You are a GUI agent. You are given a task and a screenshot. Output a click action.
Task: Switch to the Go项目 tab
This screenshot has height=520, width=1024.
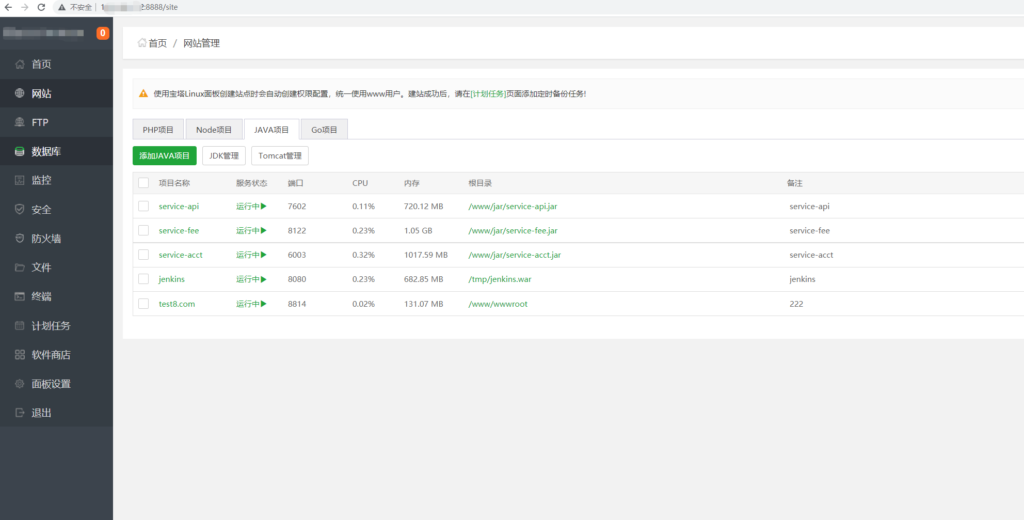pyautogui.click(x=324, y=129)
